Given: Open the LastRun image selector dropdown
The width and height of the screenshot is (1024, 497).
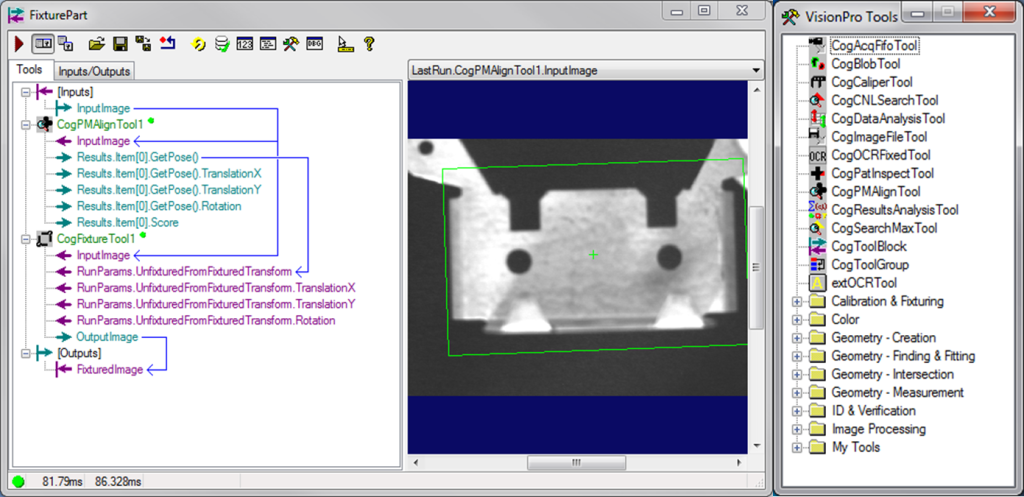Looking at the screenshot, I should [757, 71].
